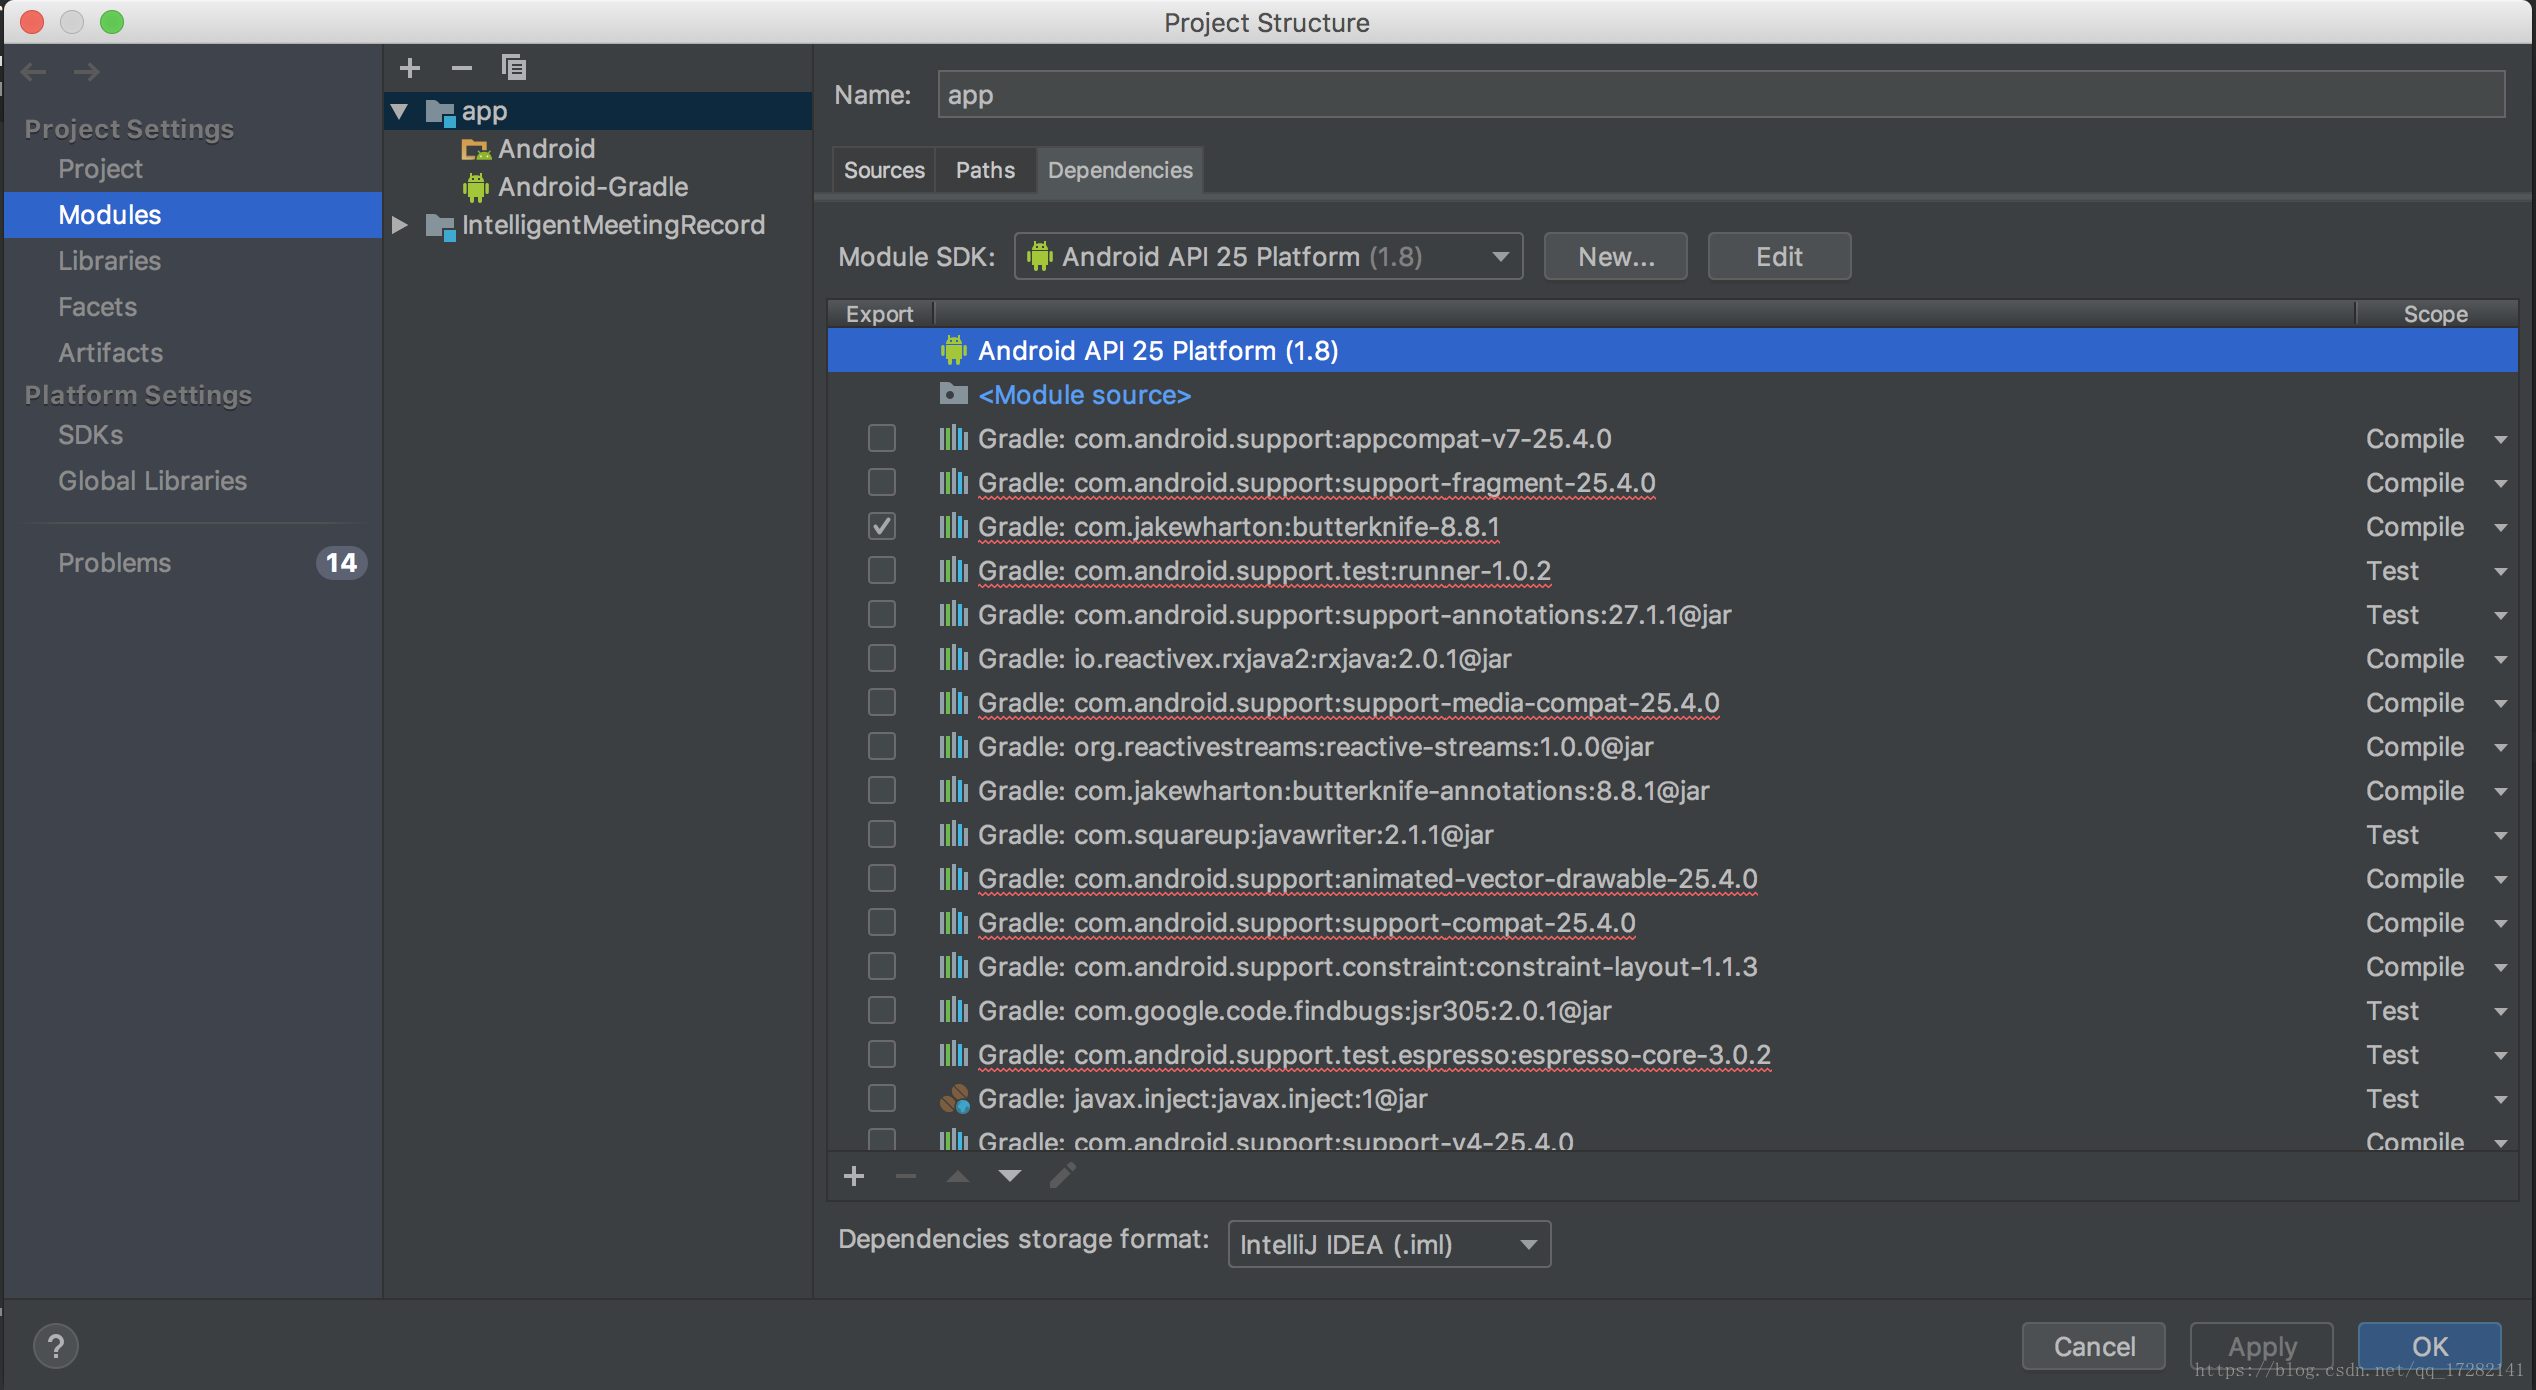Screen dimensions: 2536x1390
Task: Enable export for reactive-streams:1.0.0@jar
Action: [x=882, y=746]
